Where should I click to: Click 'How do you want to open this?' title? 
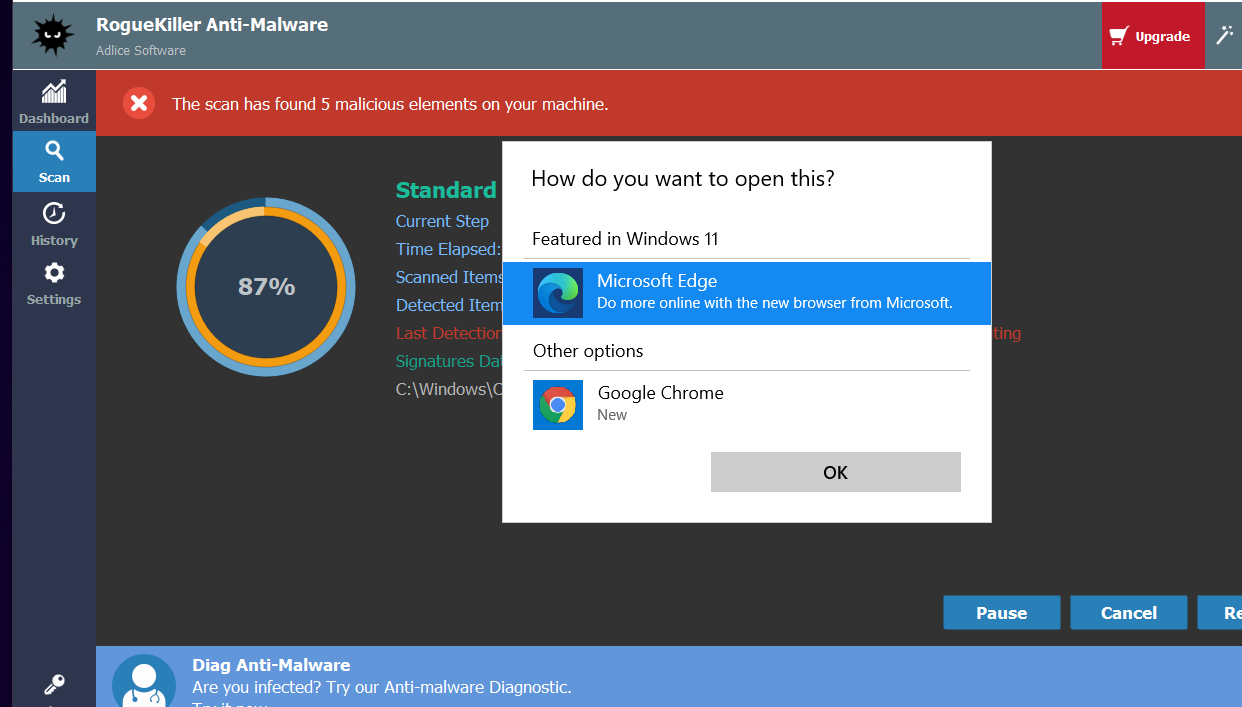[x=683, y=179]
